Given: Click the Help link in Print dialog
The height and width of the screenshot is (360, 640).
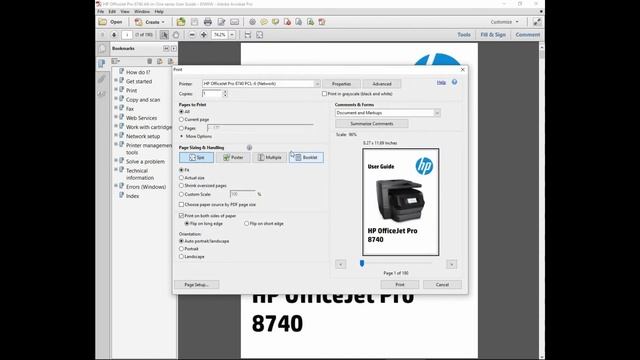Looking at the screenshot, I should (441, 82).
